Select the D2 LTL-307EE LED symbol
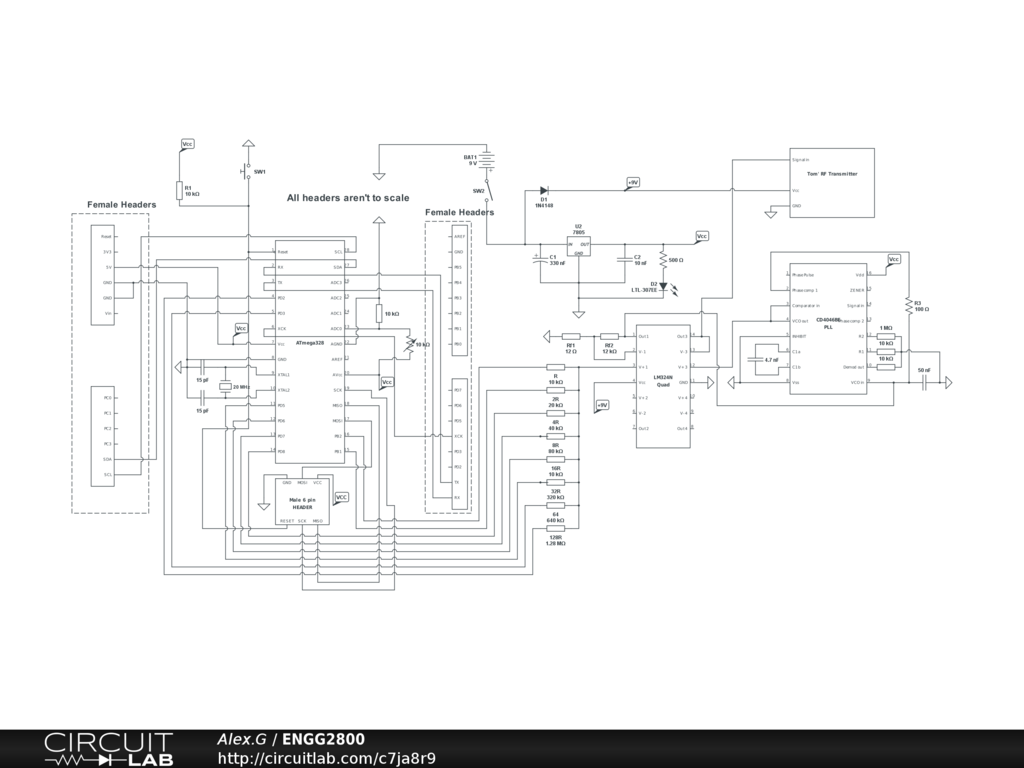 [662, 287]
